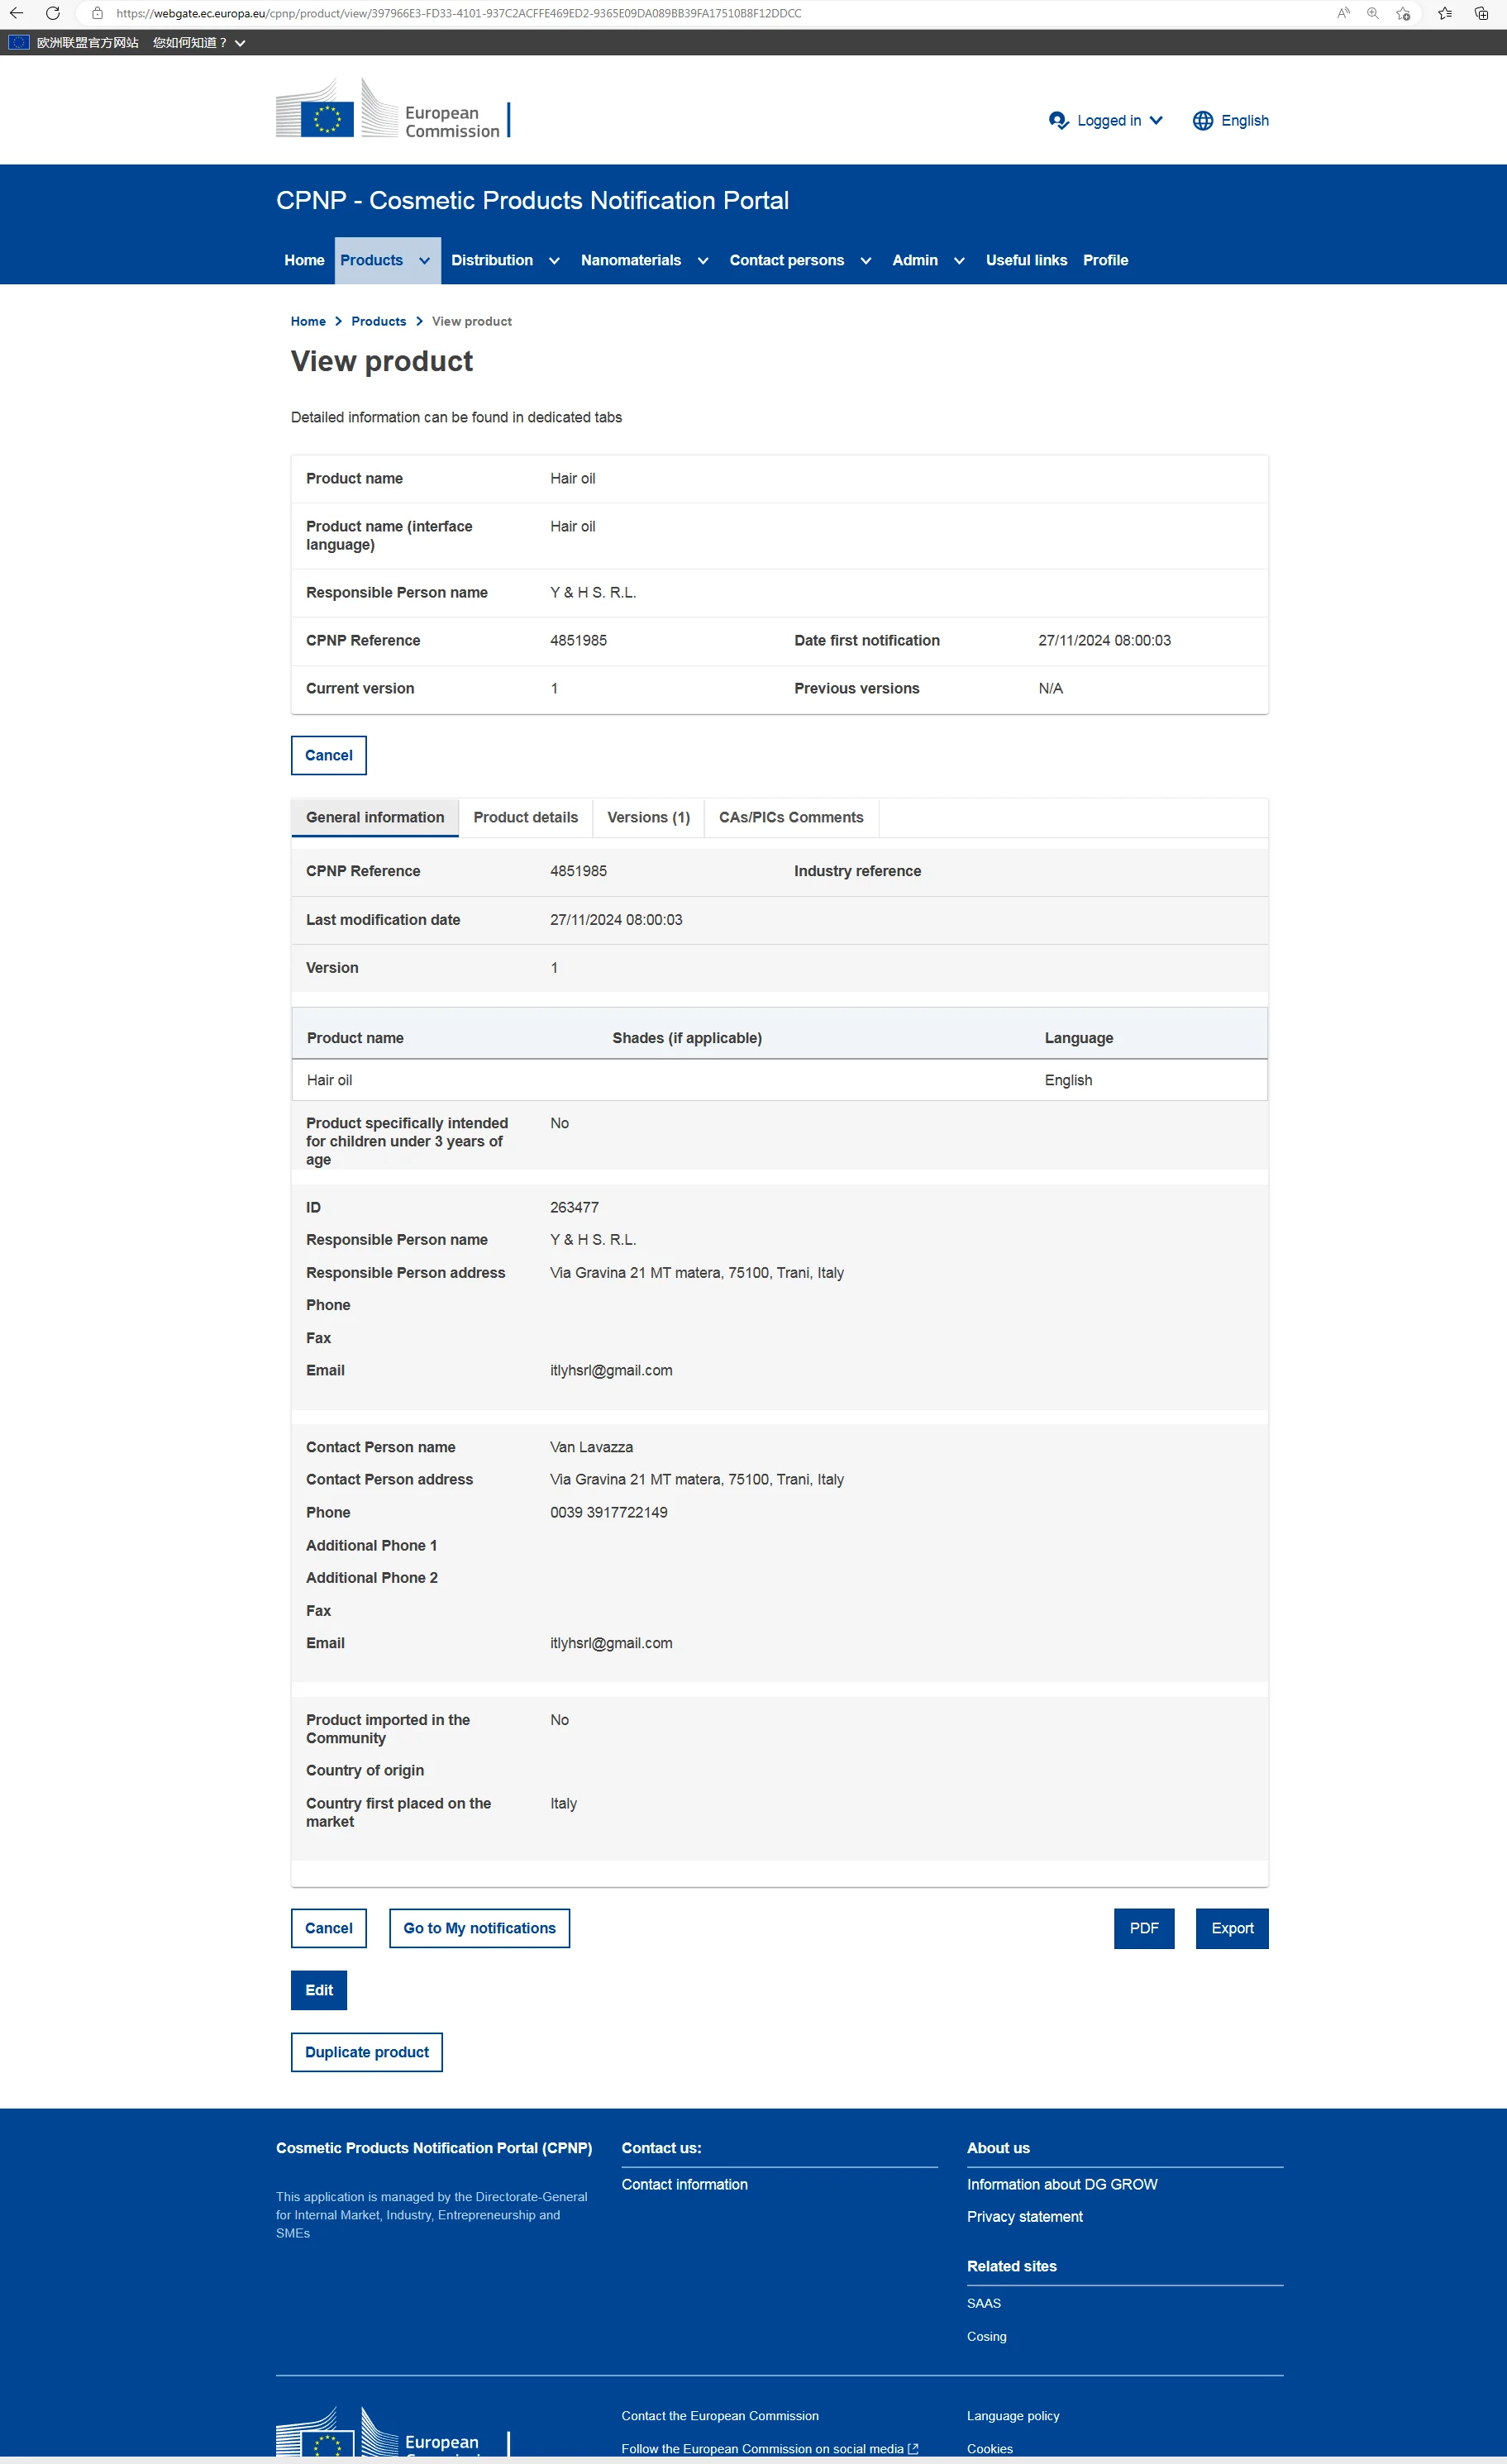Click the Export button
The width and height of the screenshot is (1507, 2464).
(1232, 1928)
